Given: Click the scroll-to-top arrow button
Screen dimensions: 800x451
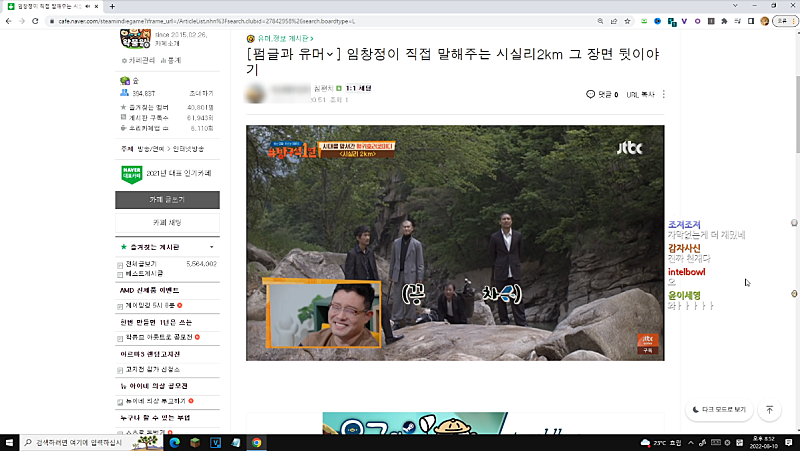Looking at the screenshot, I should pos(770,410).
